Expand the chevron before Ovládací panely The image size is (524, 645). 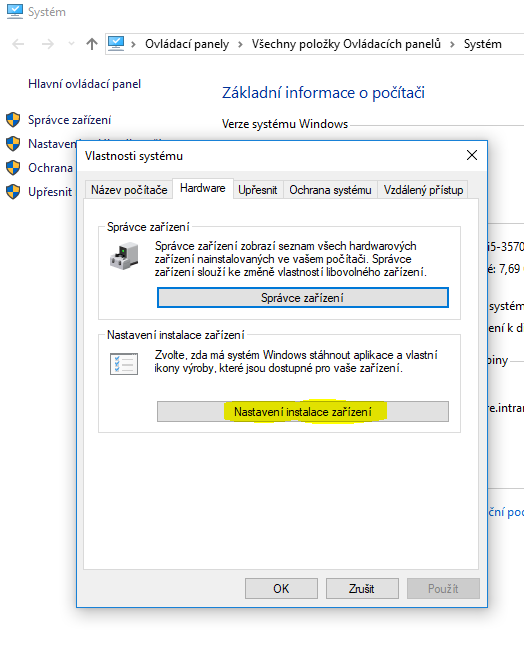[x=133, y=44]
